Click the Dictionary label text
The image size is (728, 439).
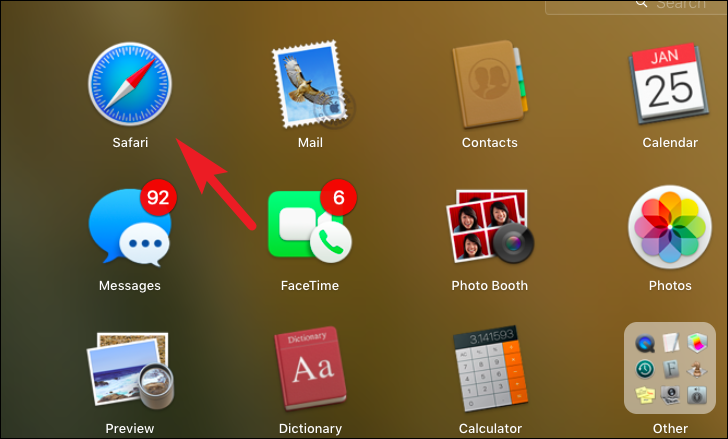click(x=310, y=428)
